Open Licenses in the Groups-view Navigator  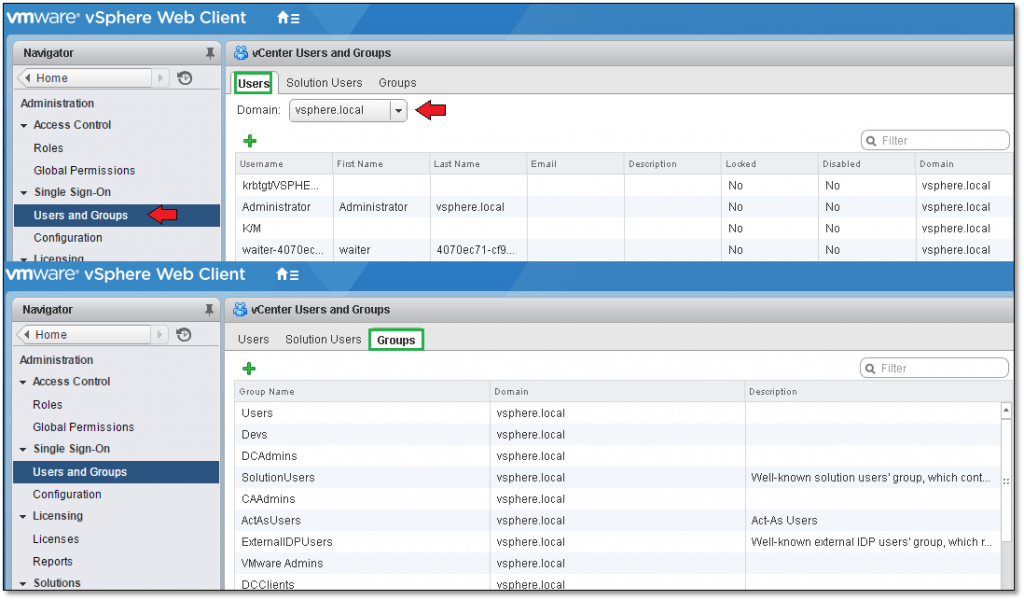coord(56,539)
